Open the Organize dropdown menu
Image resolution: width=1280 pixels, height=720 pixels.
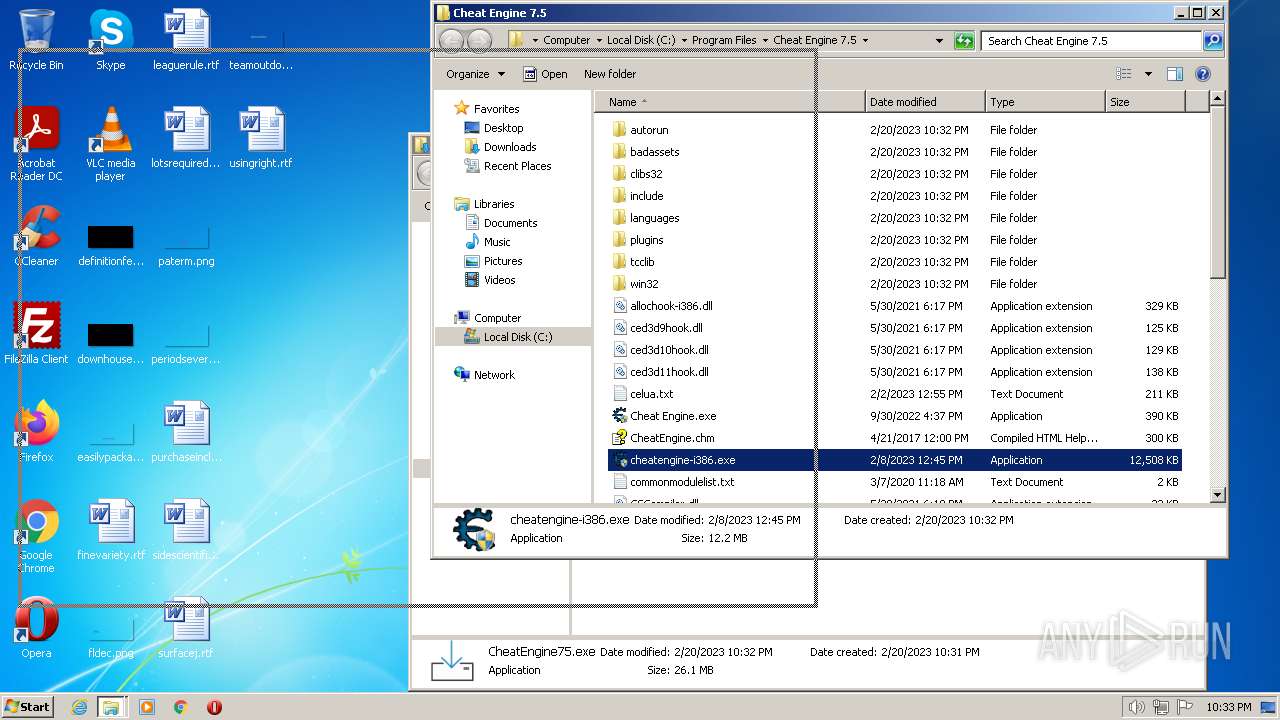tap(476, 74)
